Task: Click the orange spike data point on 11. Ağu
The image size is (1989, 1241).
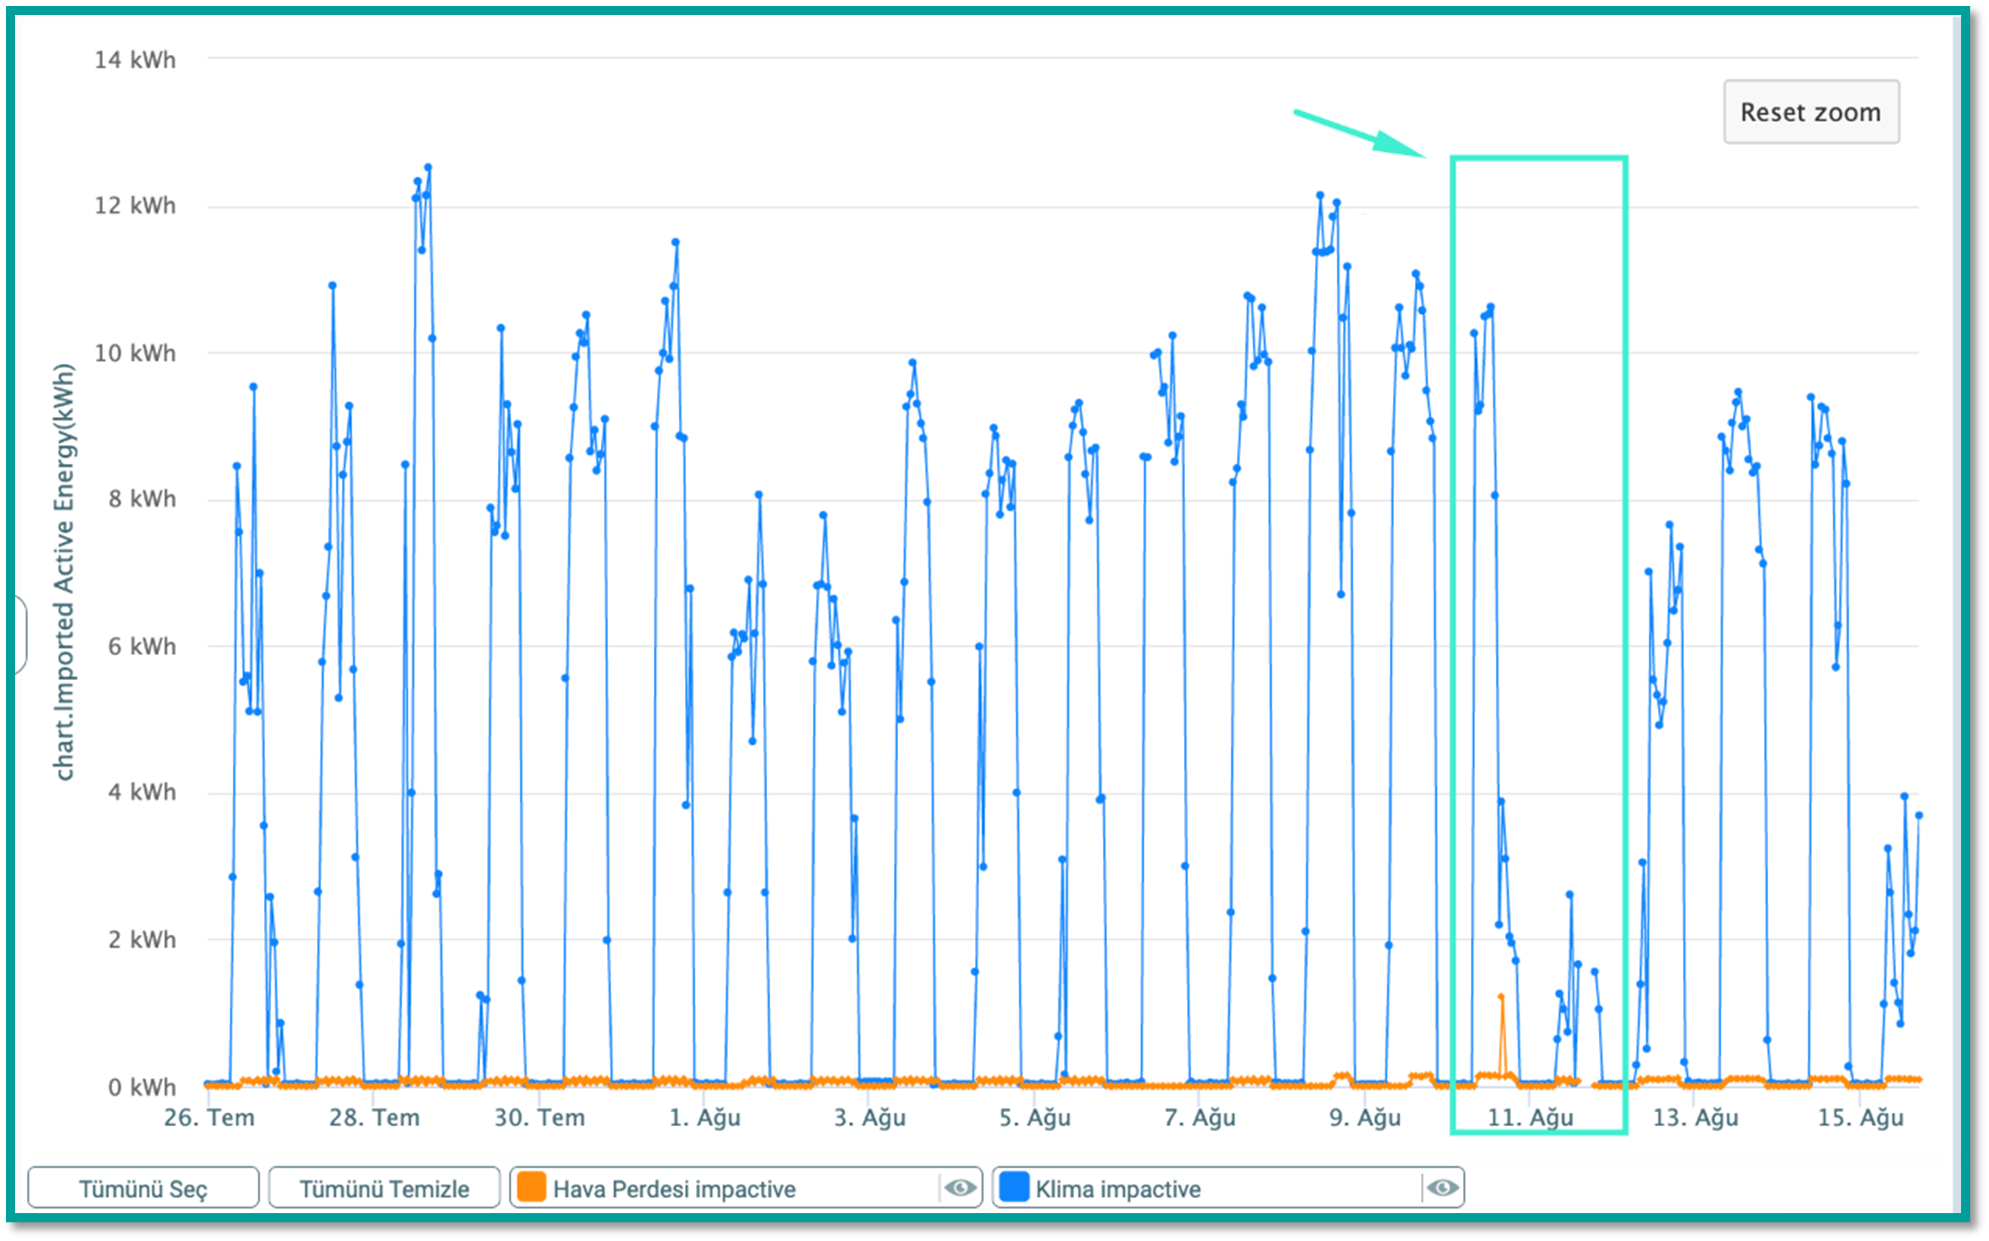Action: (x=1501, y=997)
